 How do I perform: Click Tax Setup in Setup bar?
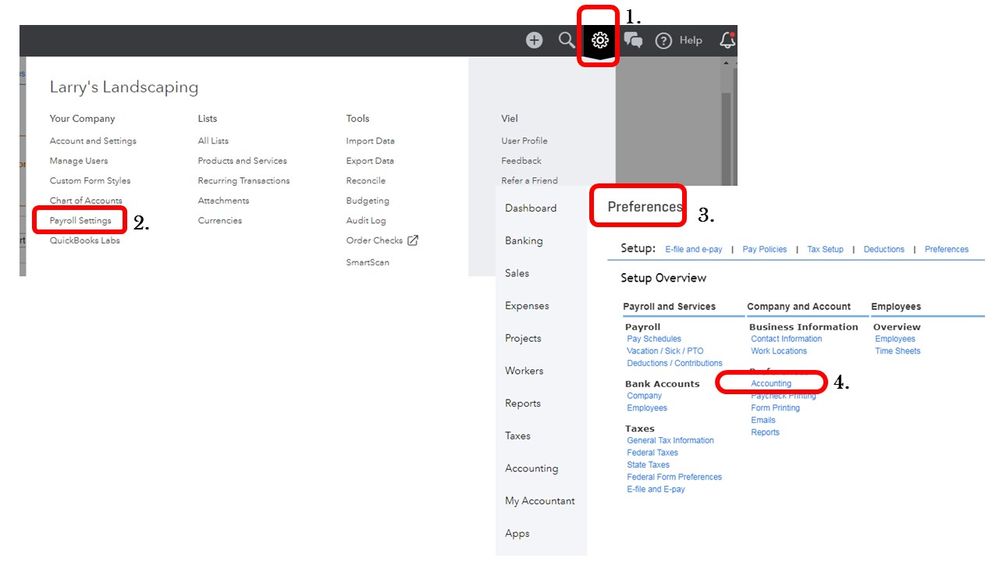[x=825, y=249]
